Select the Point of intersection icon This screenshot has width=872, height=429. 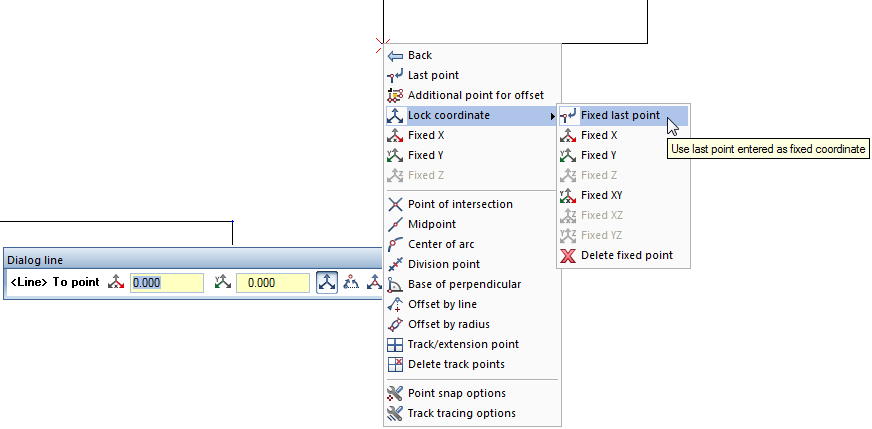coord(395,204)
